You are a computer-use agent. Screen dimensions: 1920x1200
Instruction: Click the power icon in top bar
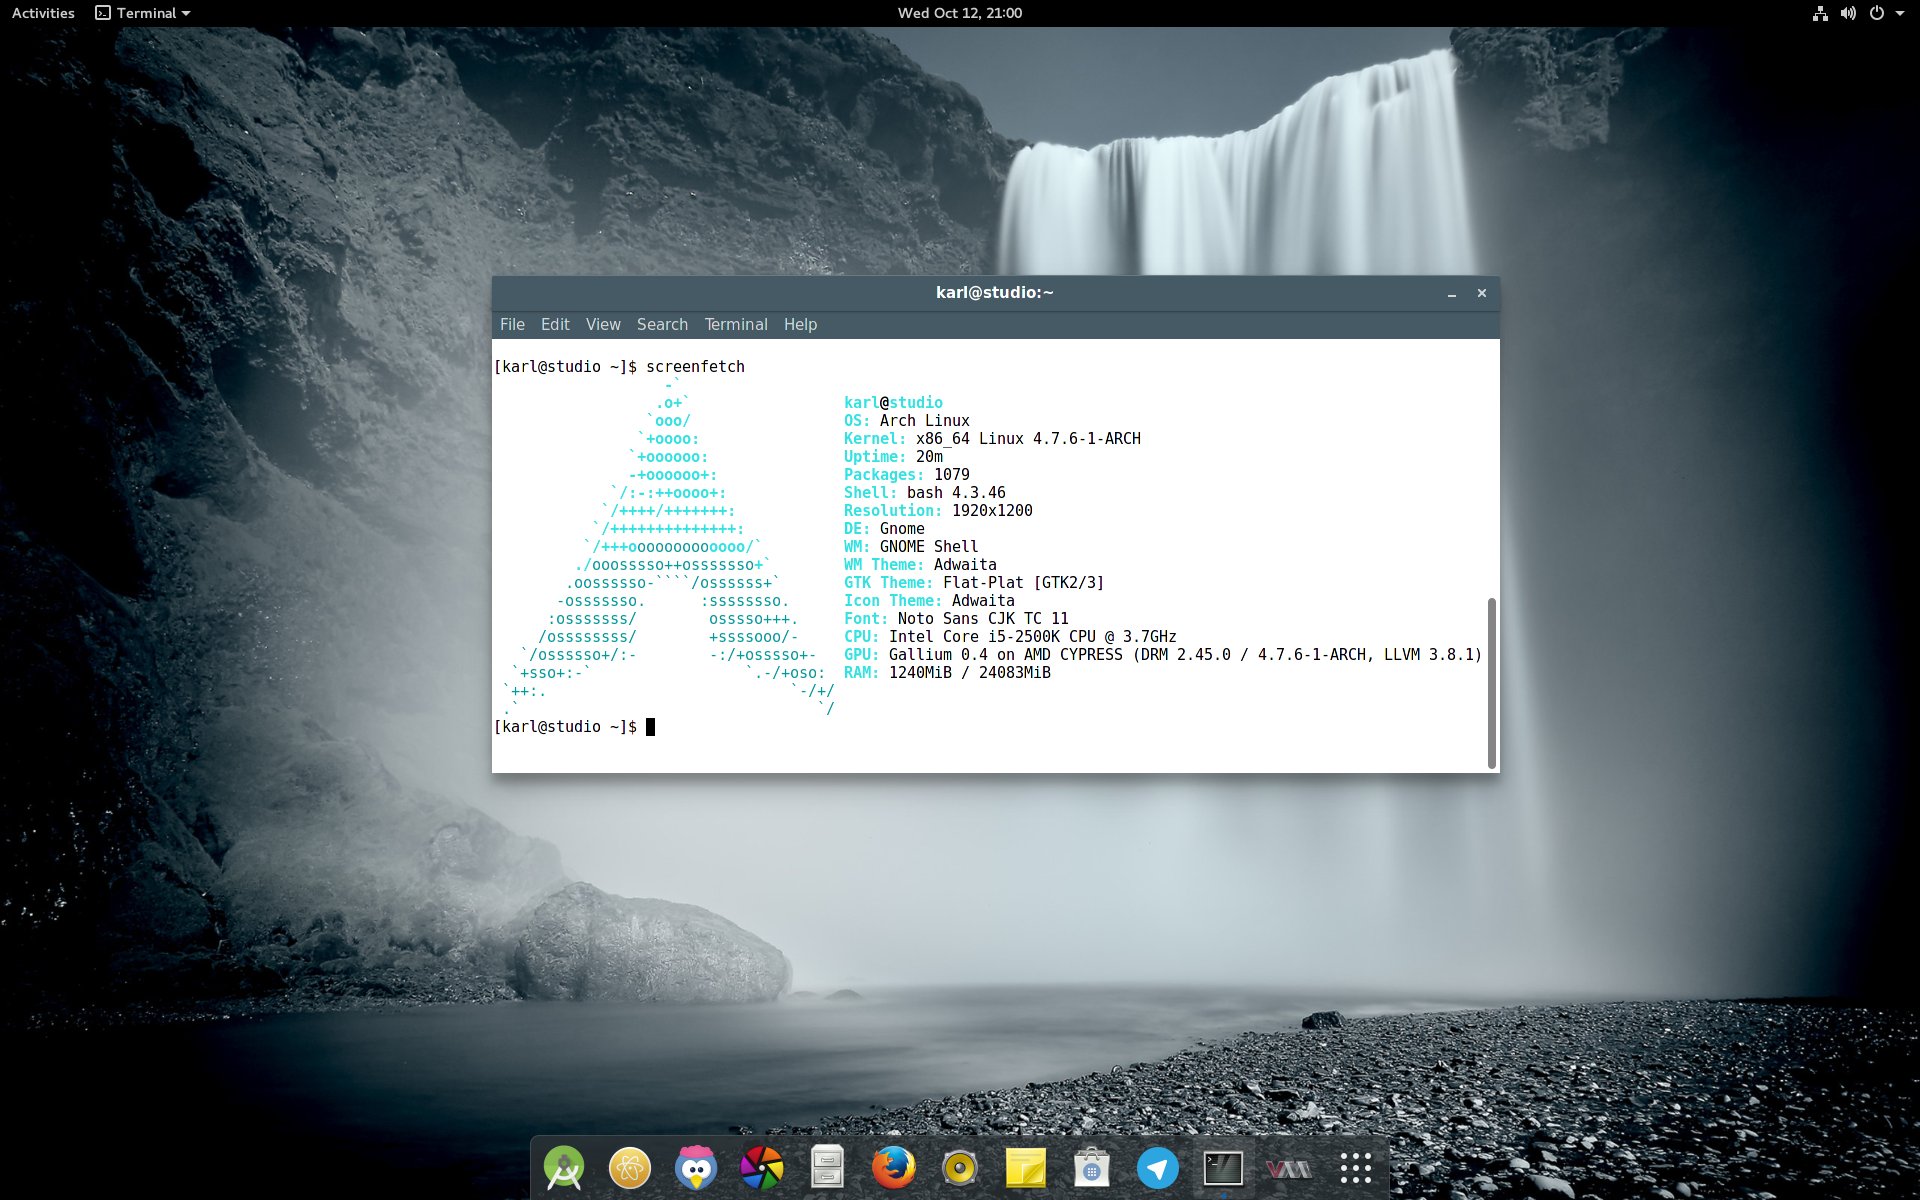[1877, 13]
